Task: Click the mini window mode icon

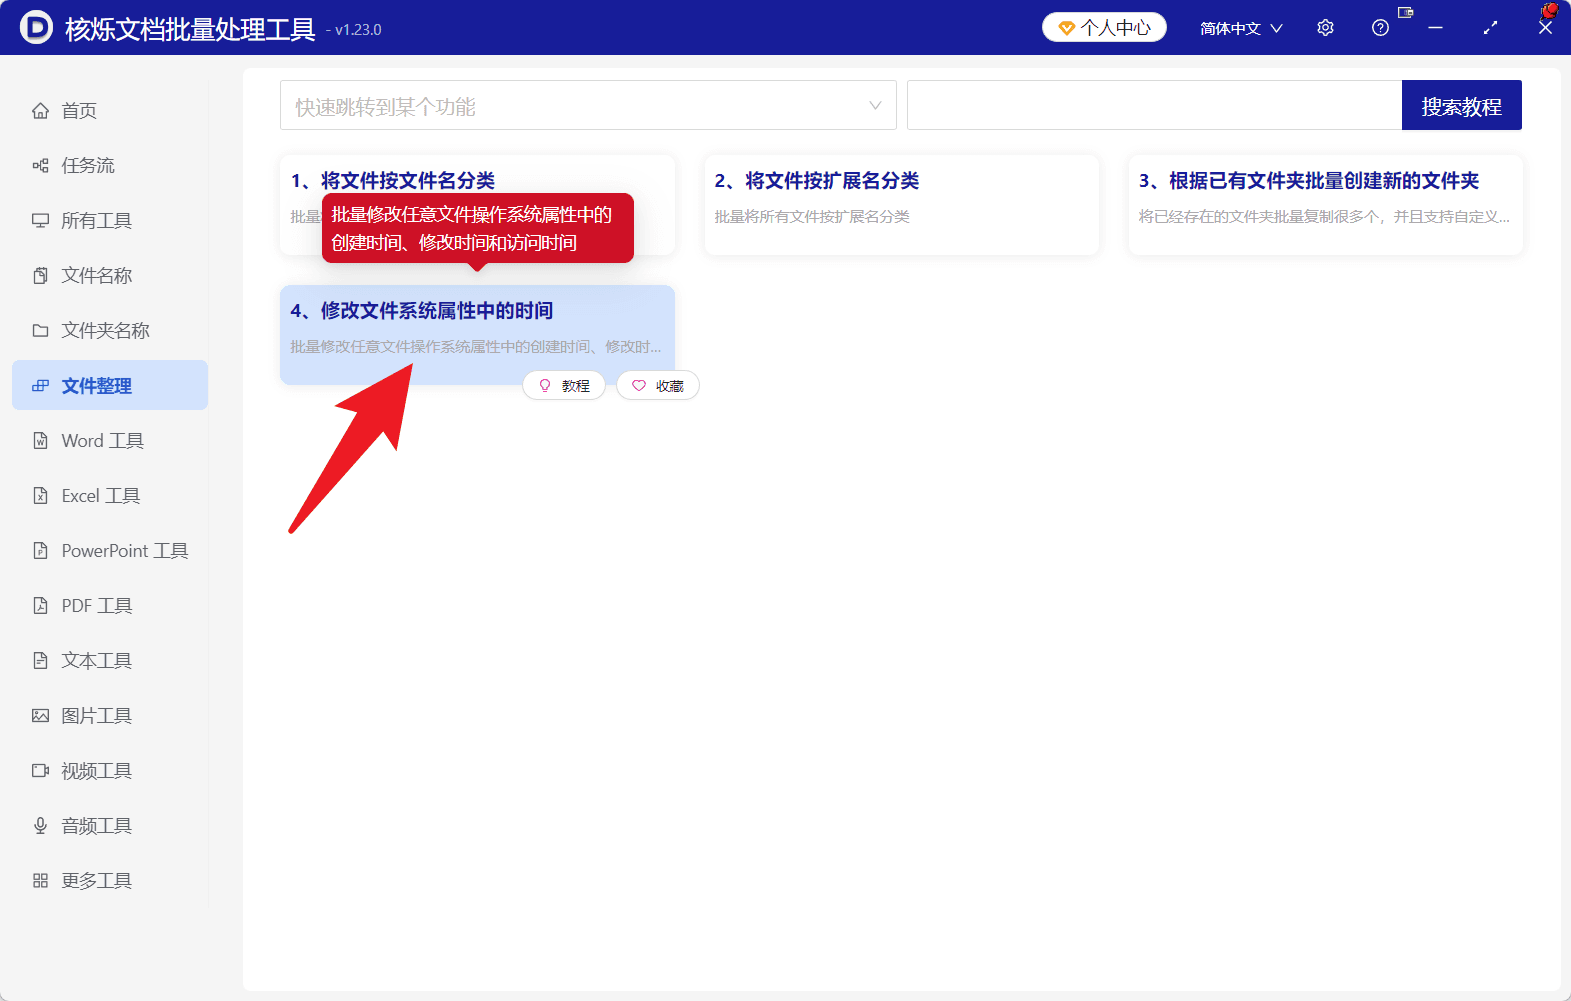Action: pos(1406,12)
